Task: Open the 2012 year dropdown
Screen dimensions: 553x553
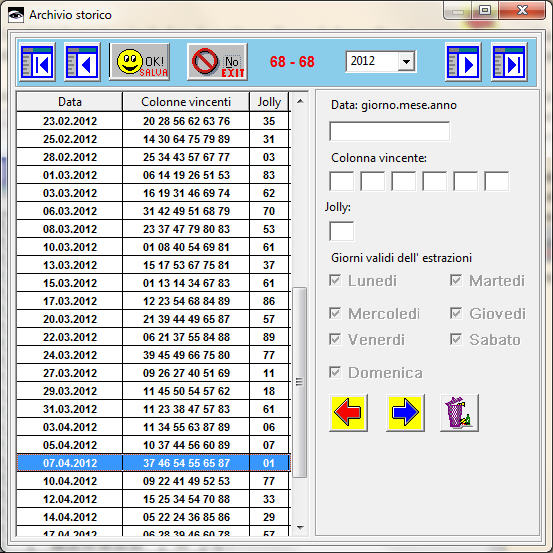Action: [406, 62]
